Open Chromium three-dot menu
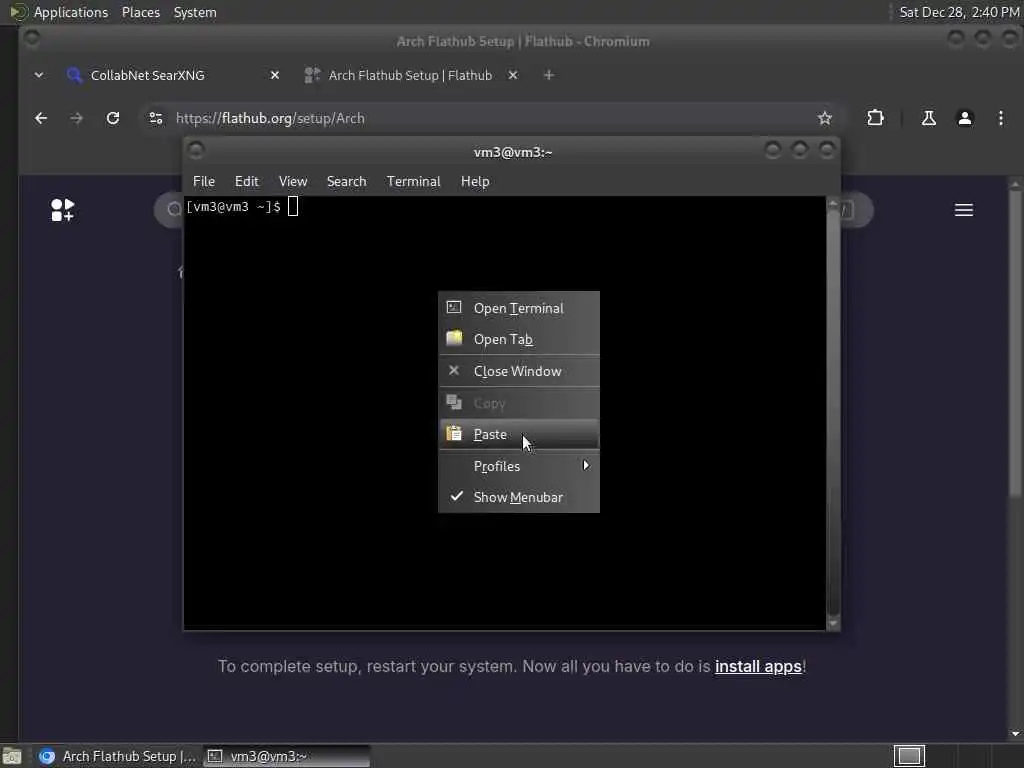1024x768 pixels. pyautogui.click(x=1000, y=118)
